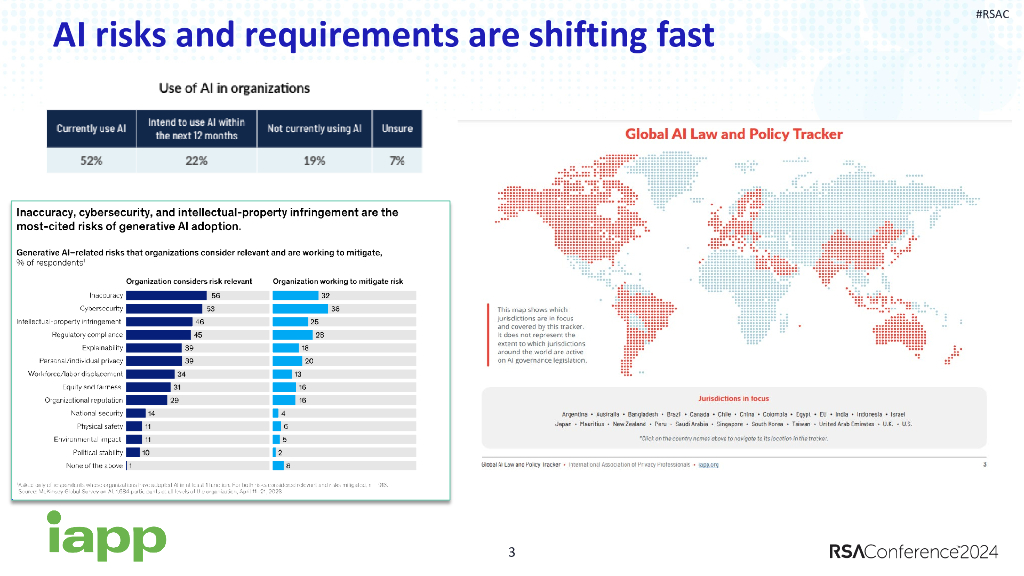Click the Organizational reputation row label

84,400
